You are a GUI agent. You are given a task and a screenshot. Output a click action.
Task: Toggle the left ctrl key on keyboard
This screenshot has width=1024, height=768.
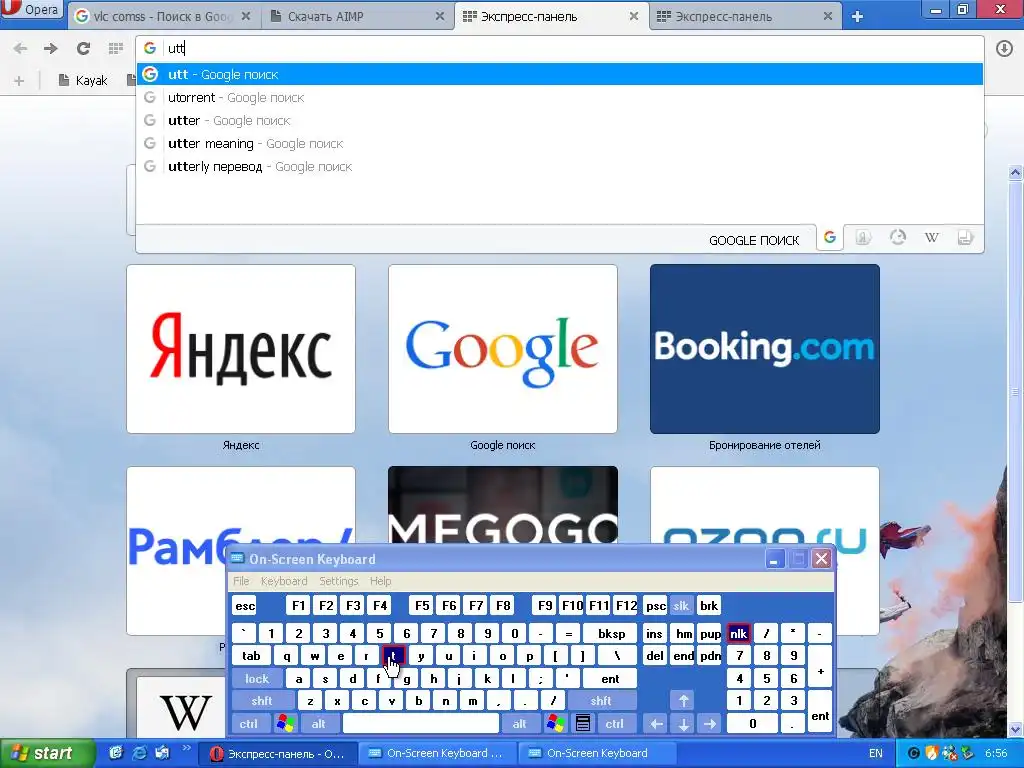[249, 724]
